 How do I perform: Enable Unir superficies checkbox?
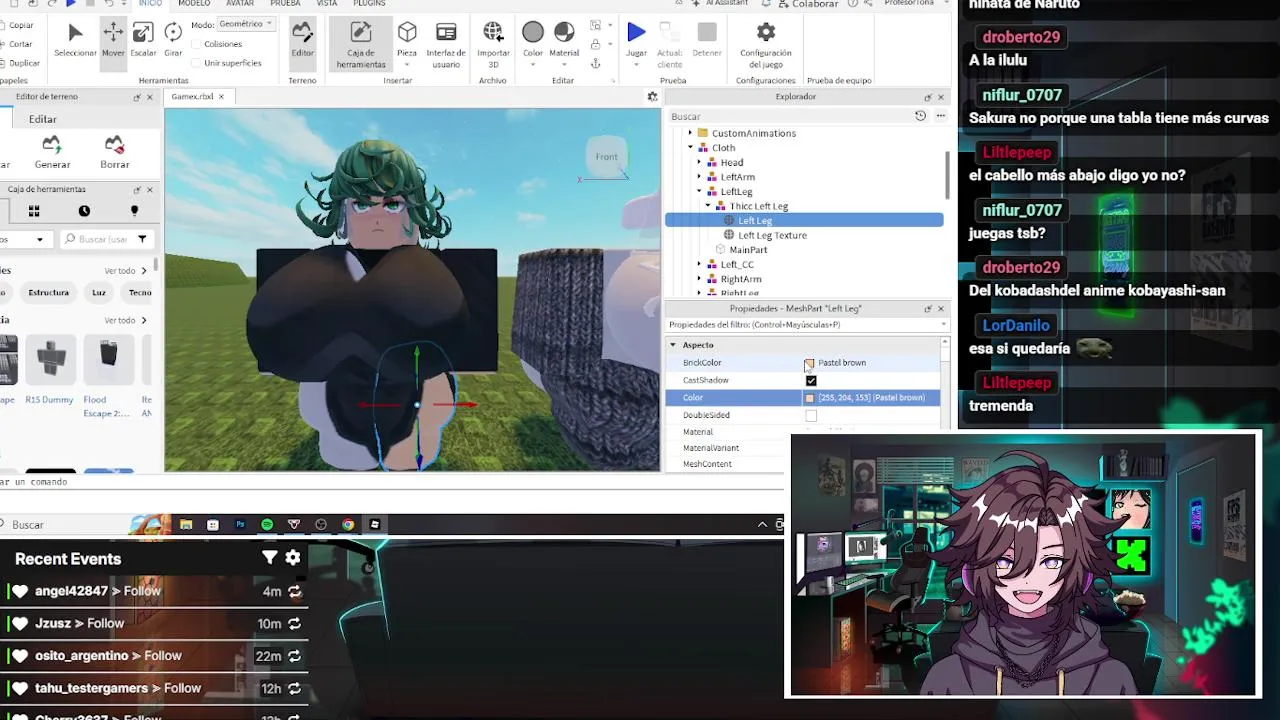[x=194, y=63]
